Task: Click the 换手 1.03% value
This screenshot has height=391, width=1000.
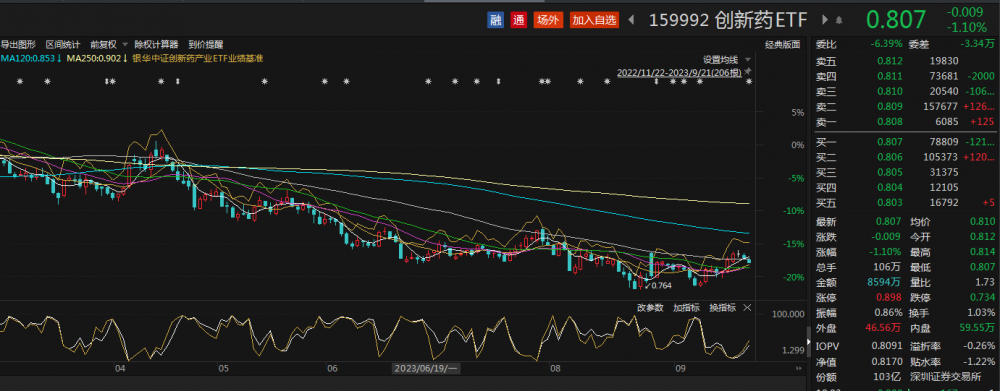Action: coord(980,313)
